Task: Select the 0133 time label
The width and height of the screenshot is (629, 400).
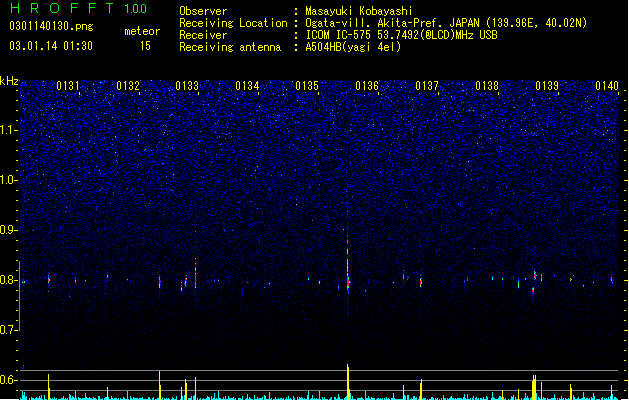Action: 187,86
